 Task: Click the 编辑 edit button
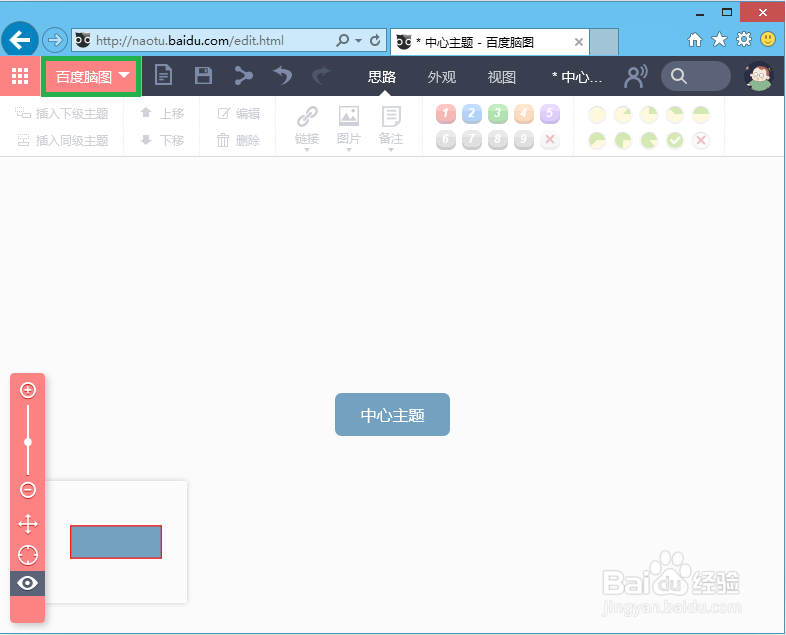pos(239,114)
